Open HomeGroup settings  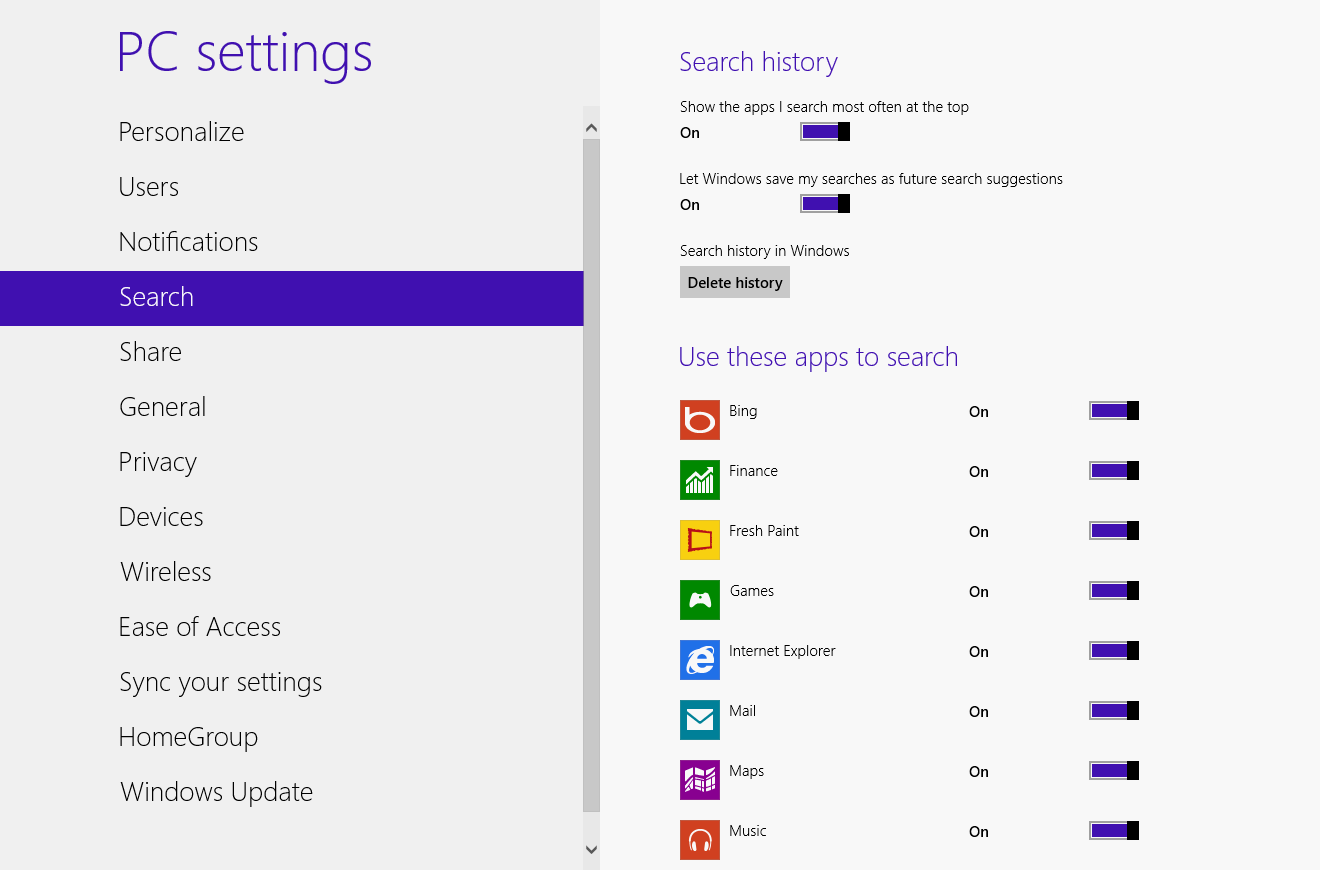tap(291, 737)
